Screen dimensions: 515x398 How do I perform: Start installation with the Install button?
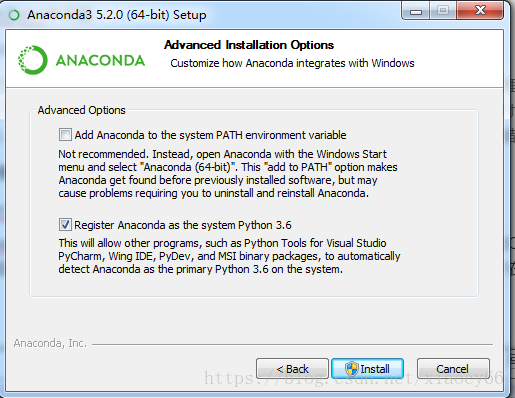pyautogui.click(x=368, y=369)
